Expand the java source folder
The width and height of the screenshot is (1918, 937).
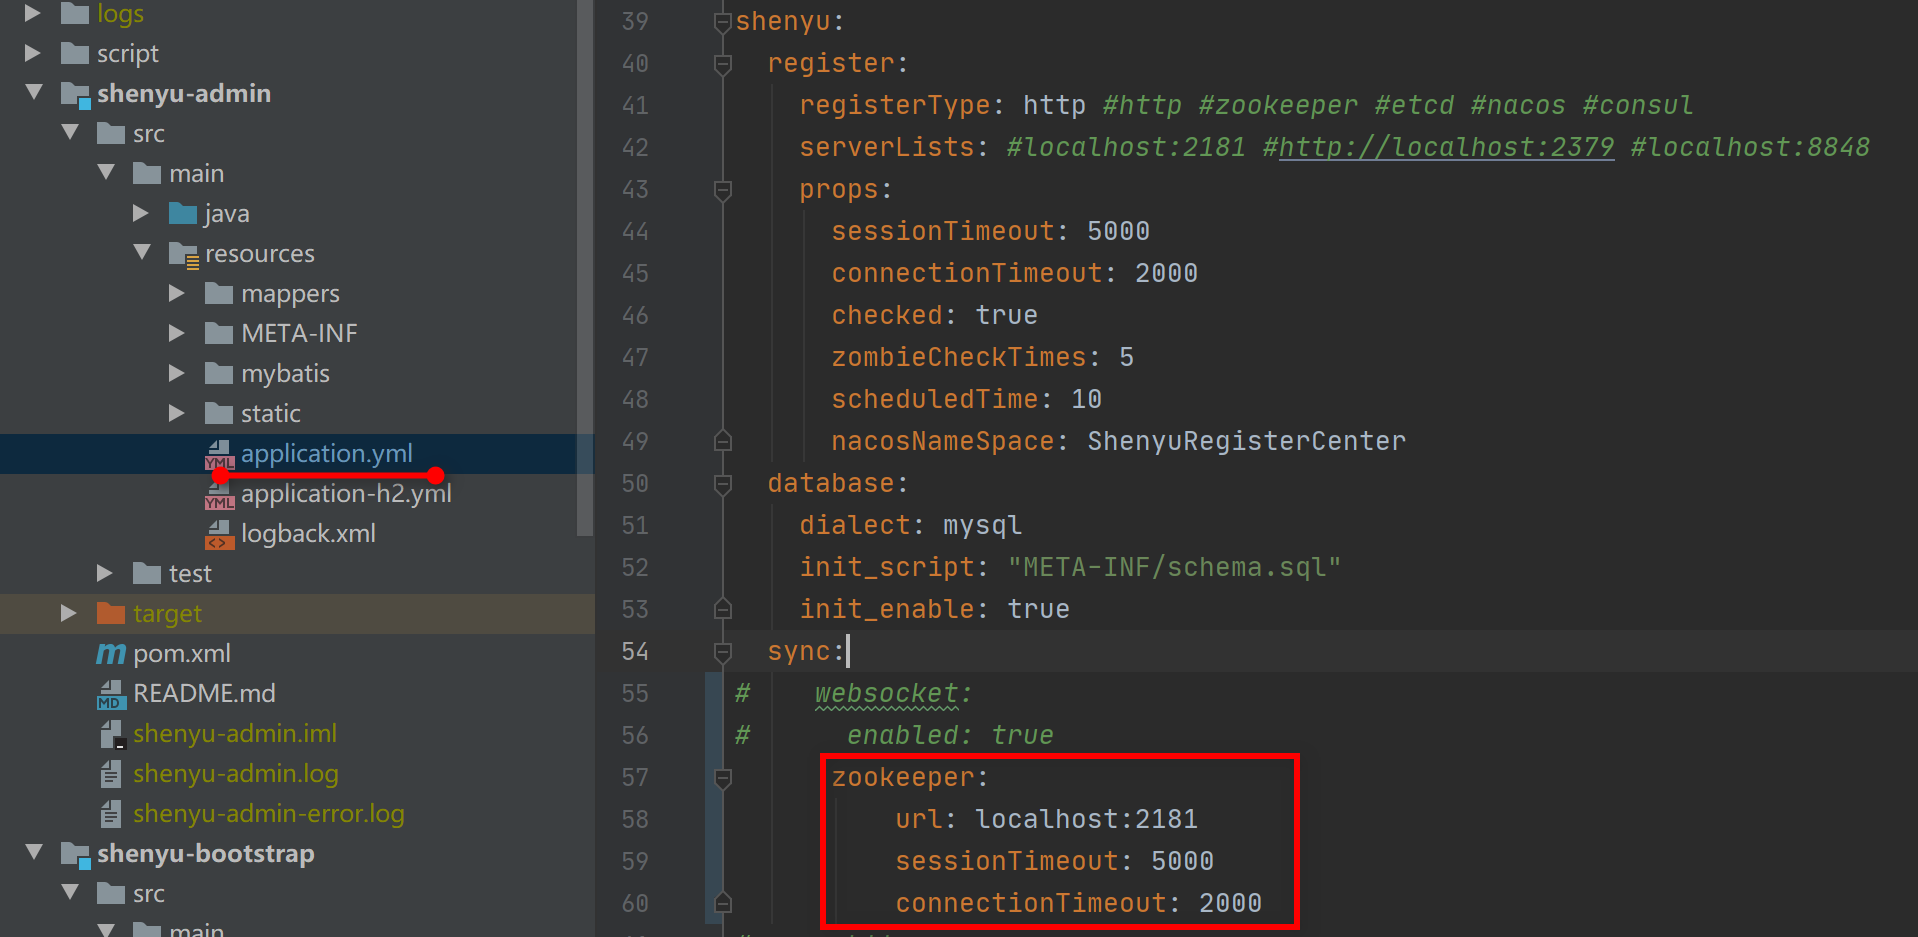pyautogui.click(x=141, y=213)
